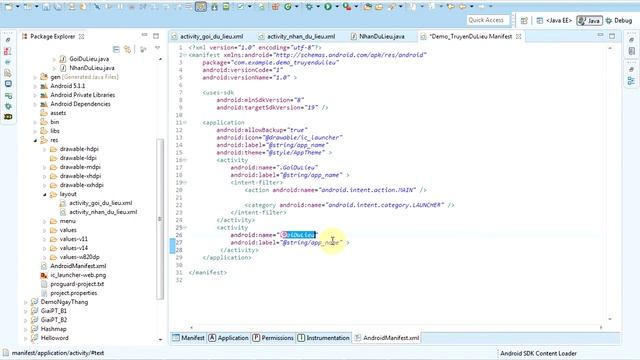This screenshot has width=640, height=360.
Task: Collapse the fold marker at line 16
Action: click(x=185, y=160)
